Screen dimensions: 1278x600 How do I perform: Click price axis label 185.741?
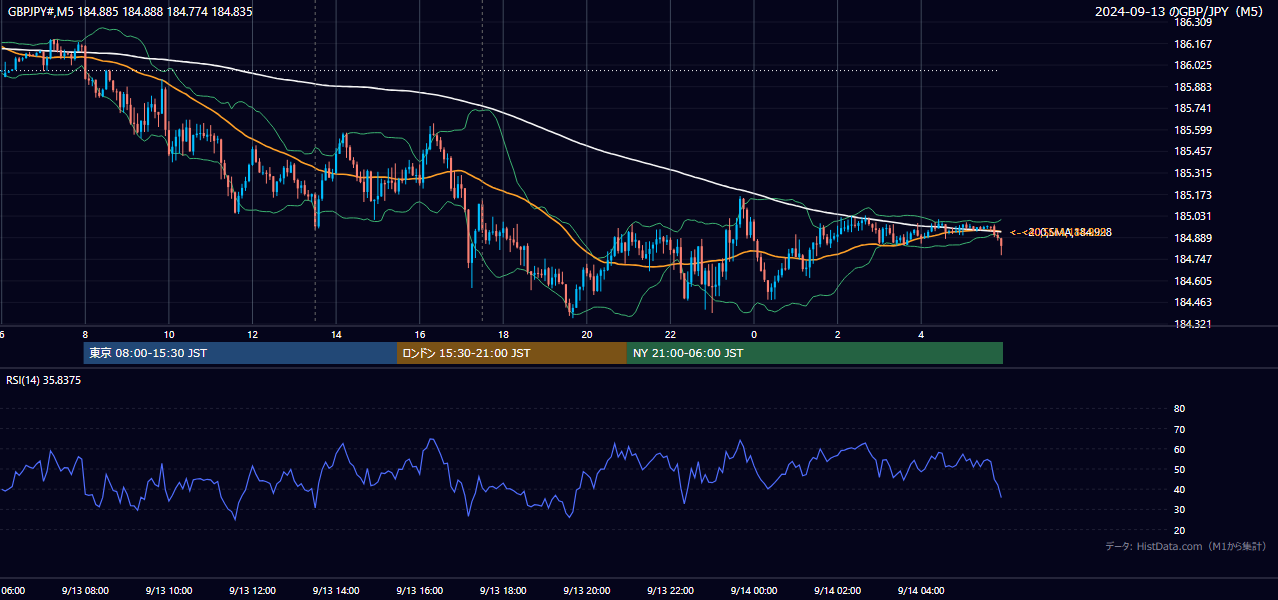pos(1192,108)
